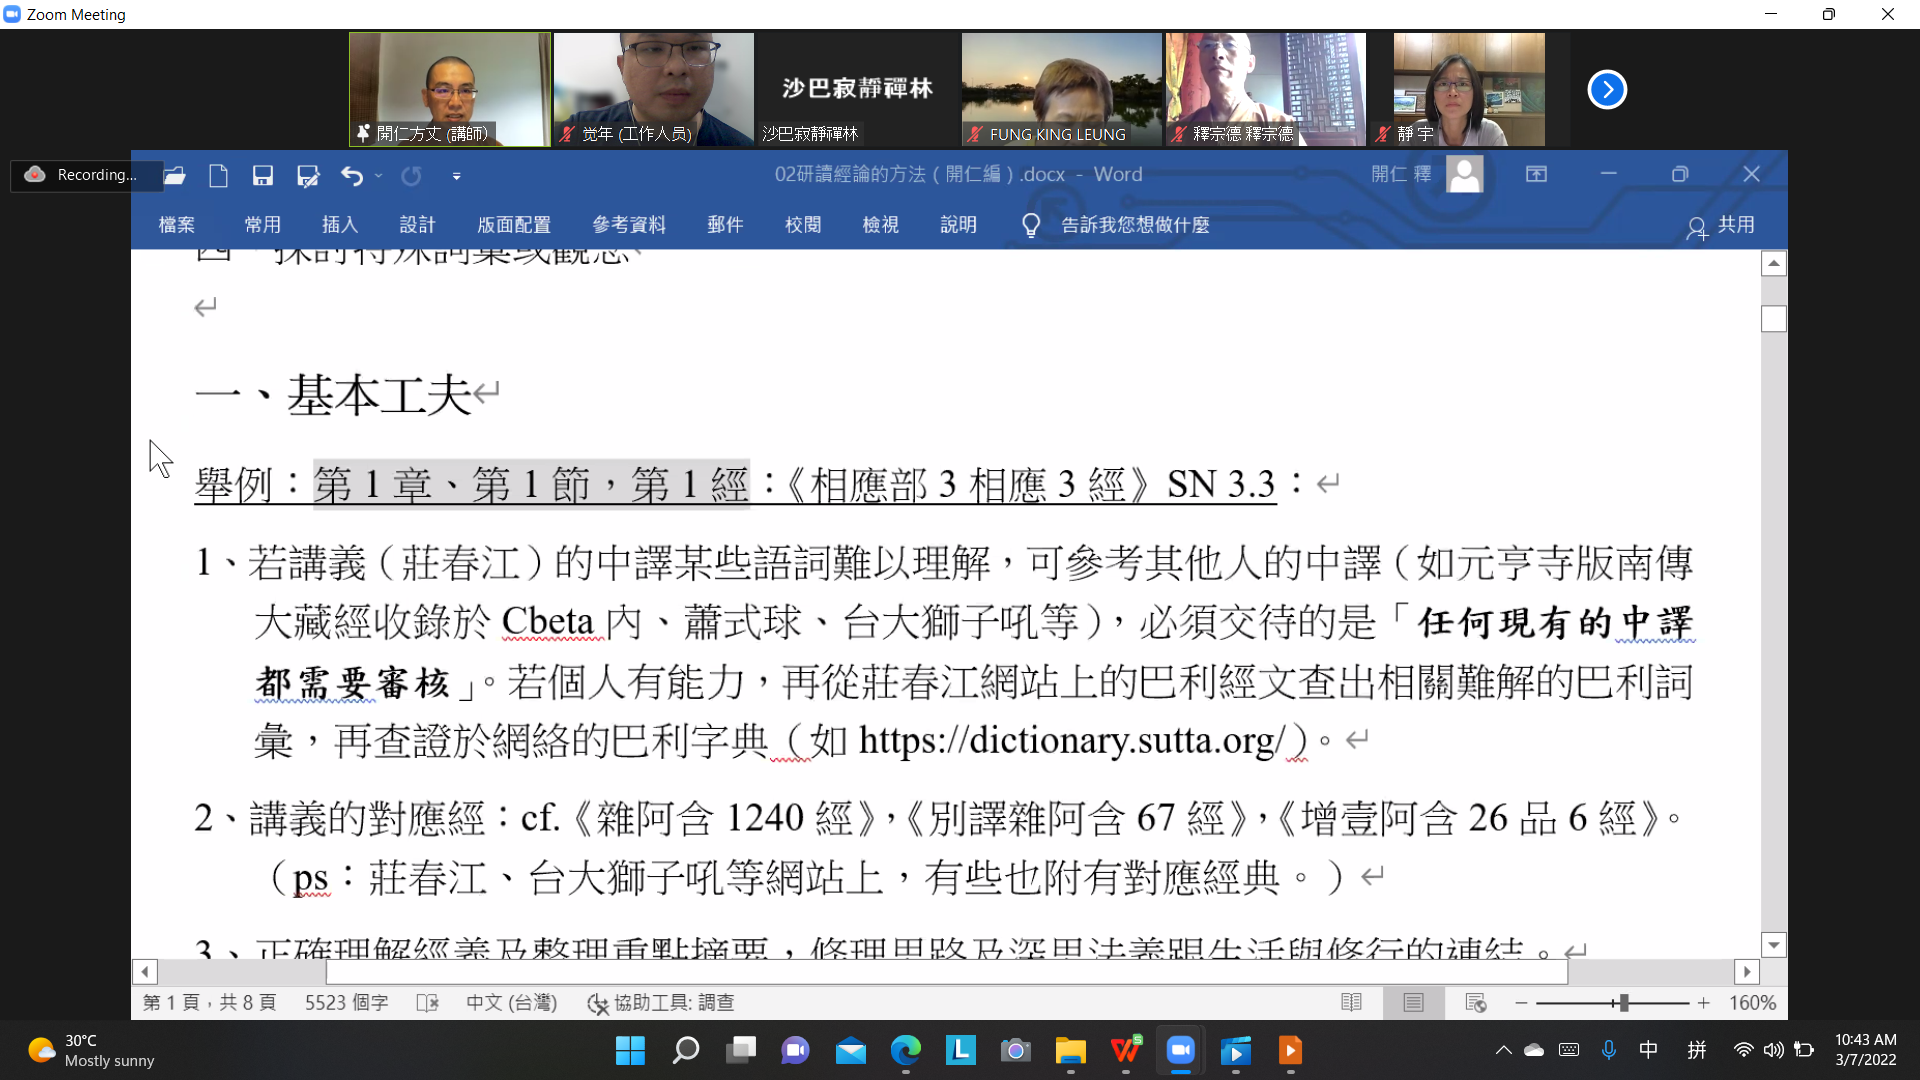Screen dimensions: 1920x1080
Task: Click the spelling proofing icon in status bar
Action: [x=427, y=1003]
